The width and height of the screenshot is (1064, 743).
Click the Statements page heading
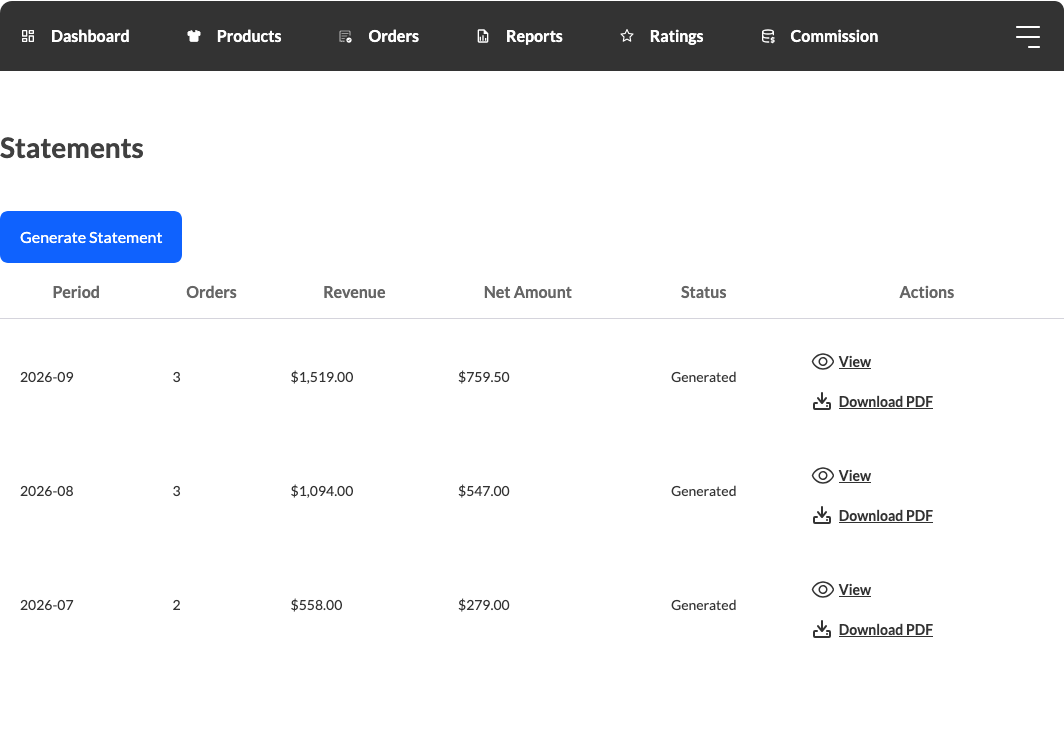point(72,148)
